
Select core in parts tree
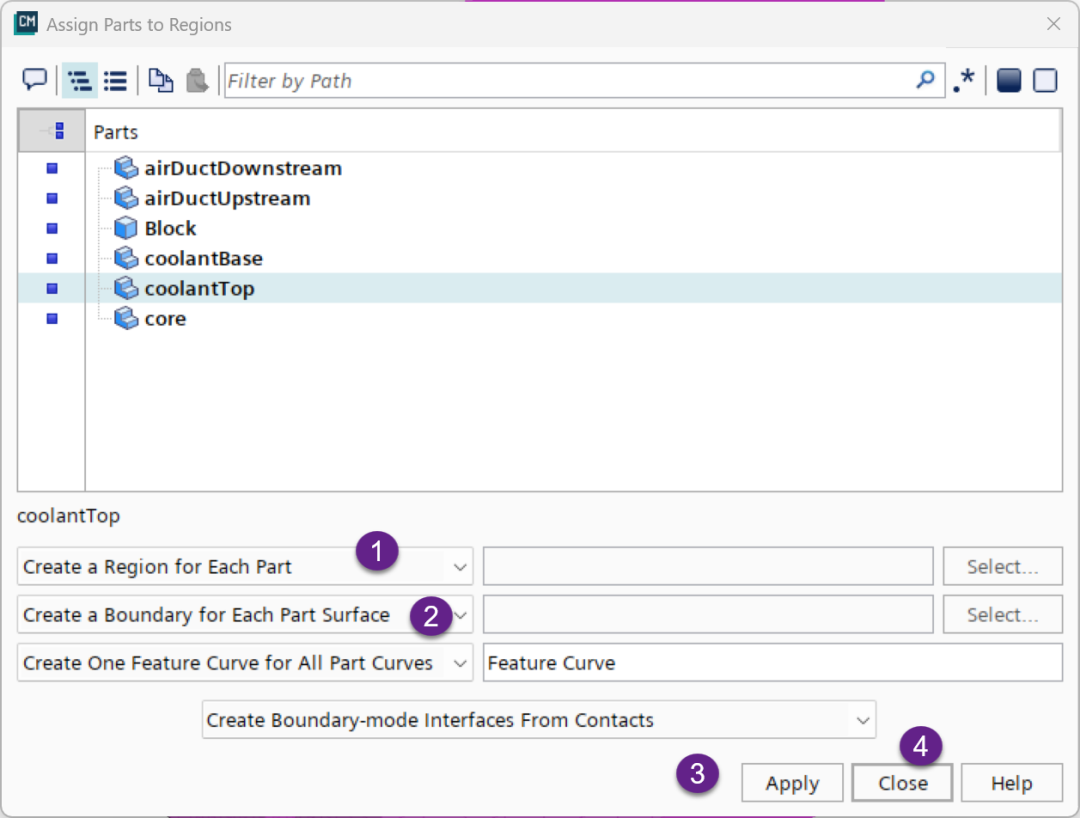[x=165, y=319]
